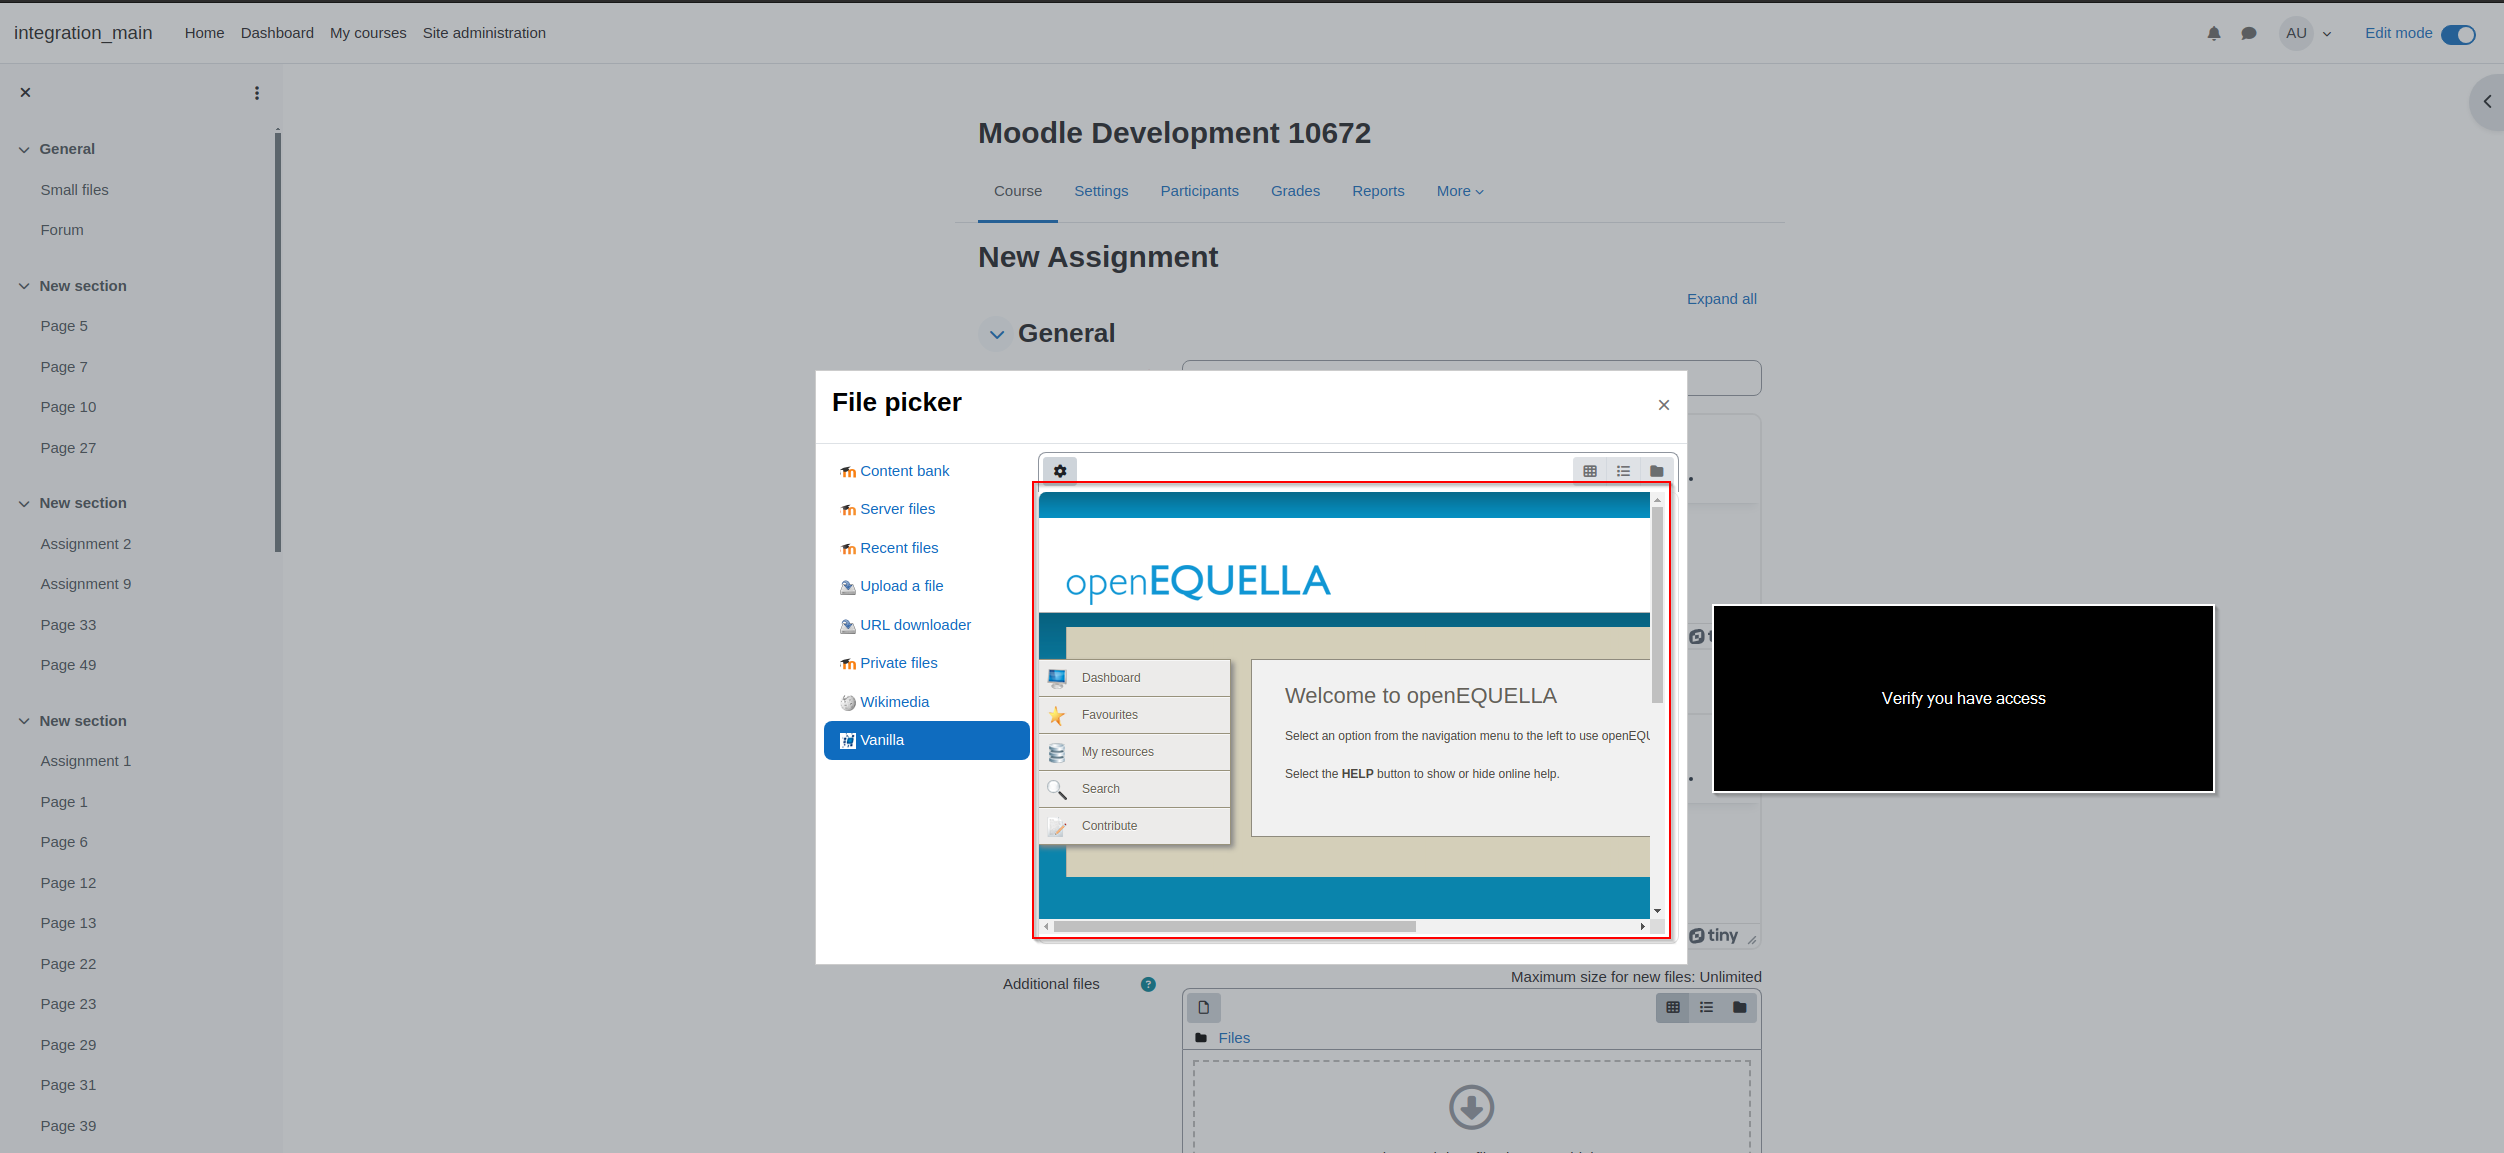Collapse the General section in course index
2504x1153 pixels.
24,150
